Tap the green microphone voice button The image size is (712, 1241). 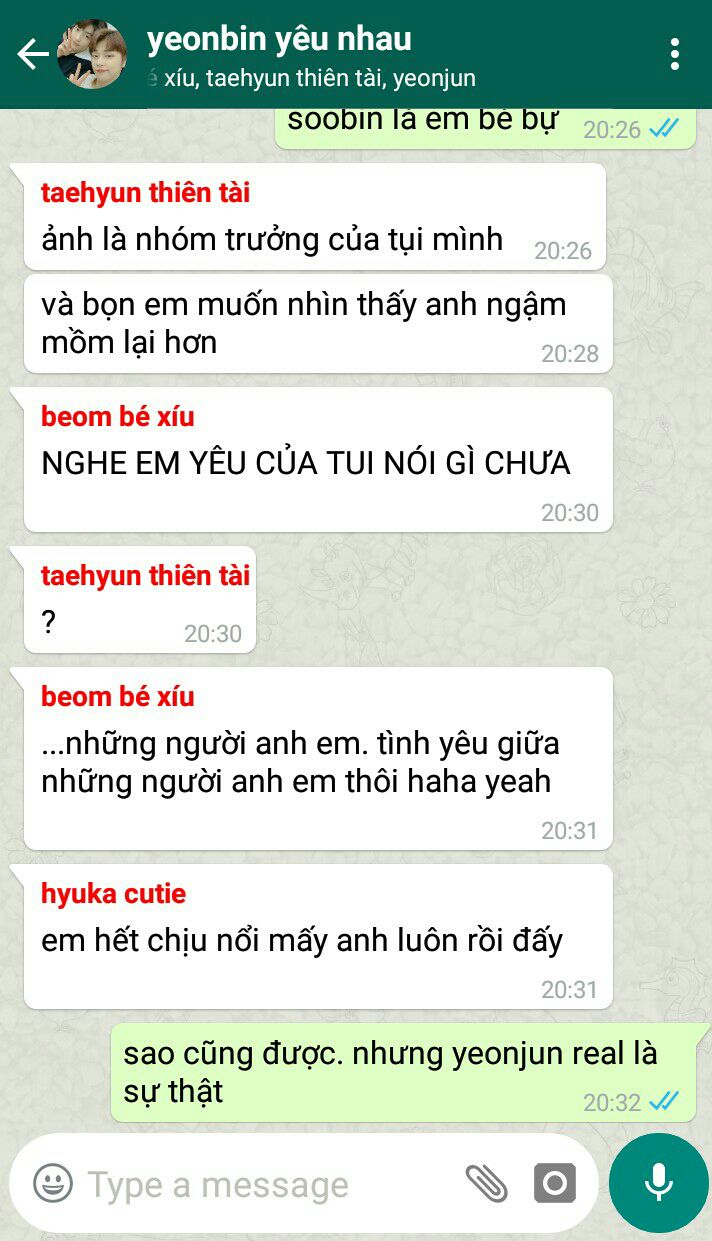(658, 1183)
